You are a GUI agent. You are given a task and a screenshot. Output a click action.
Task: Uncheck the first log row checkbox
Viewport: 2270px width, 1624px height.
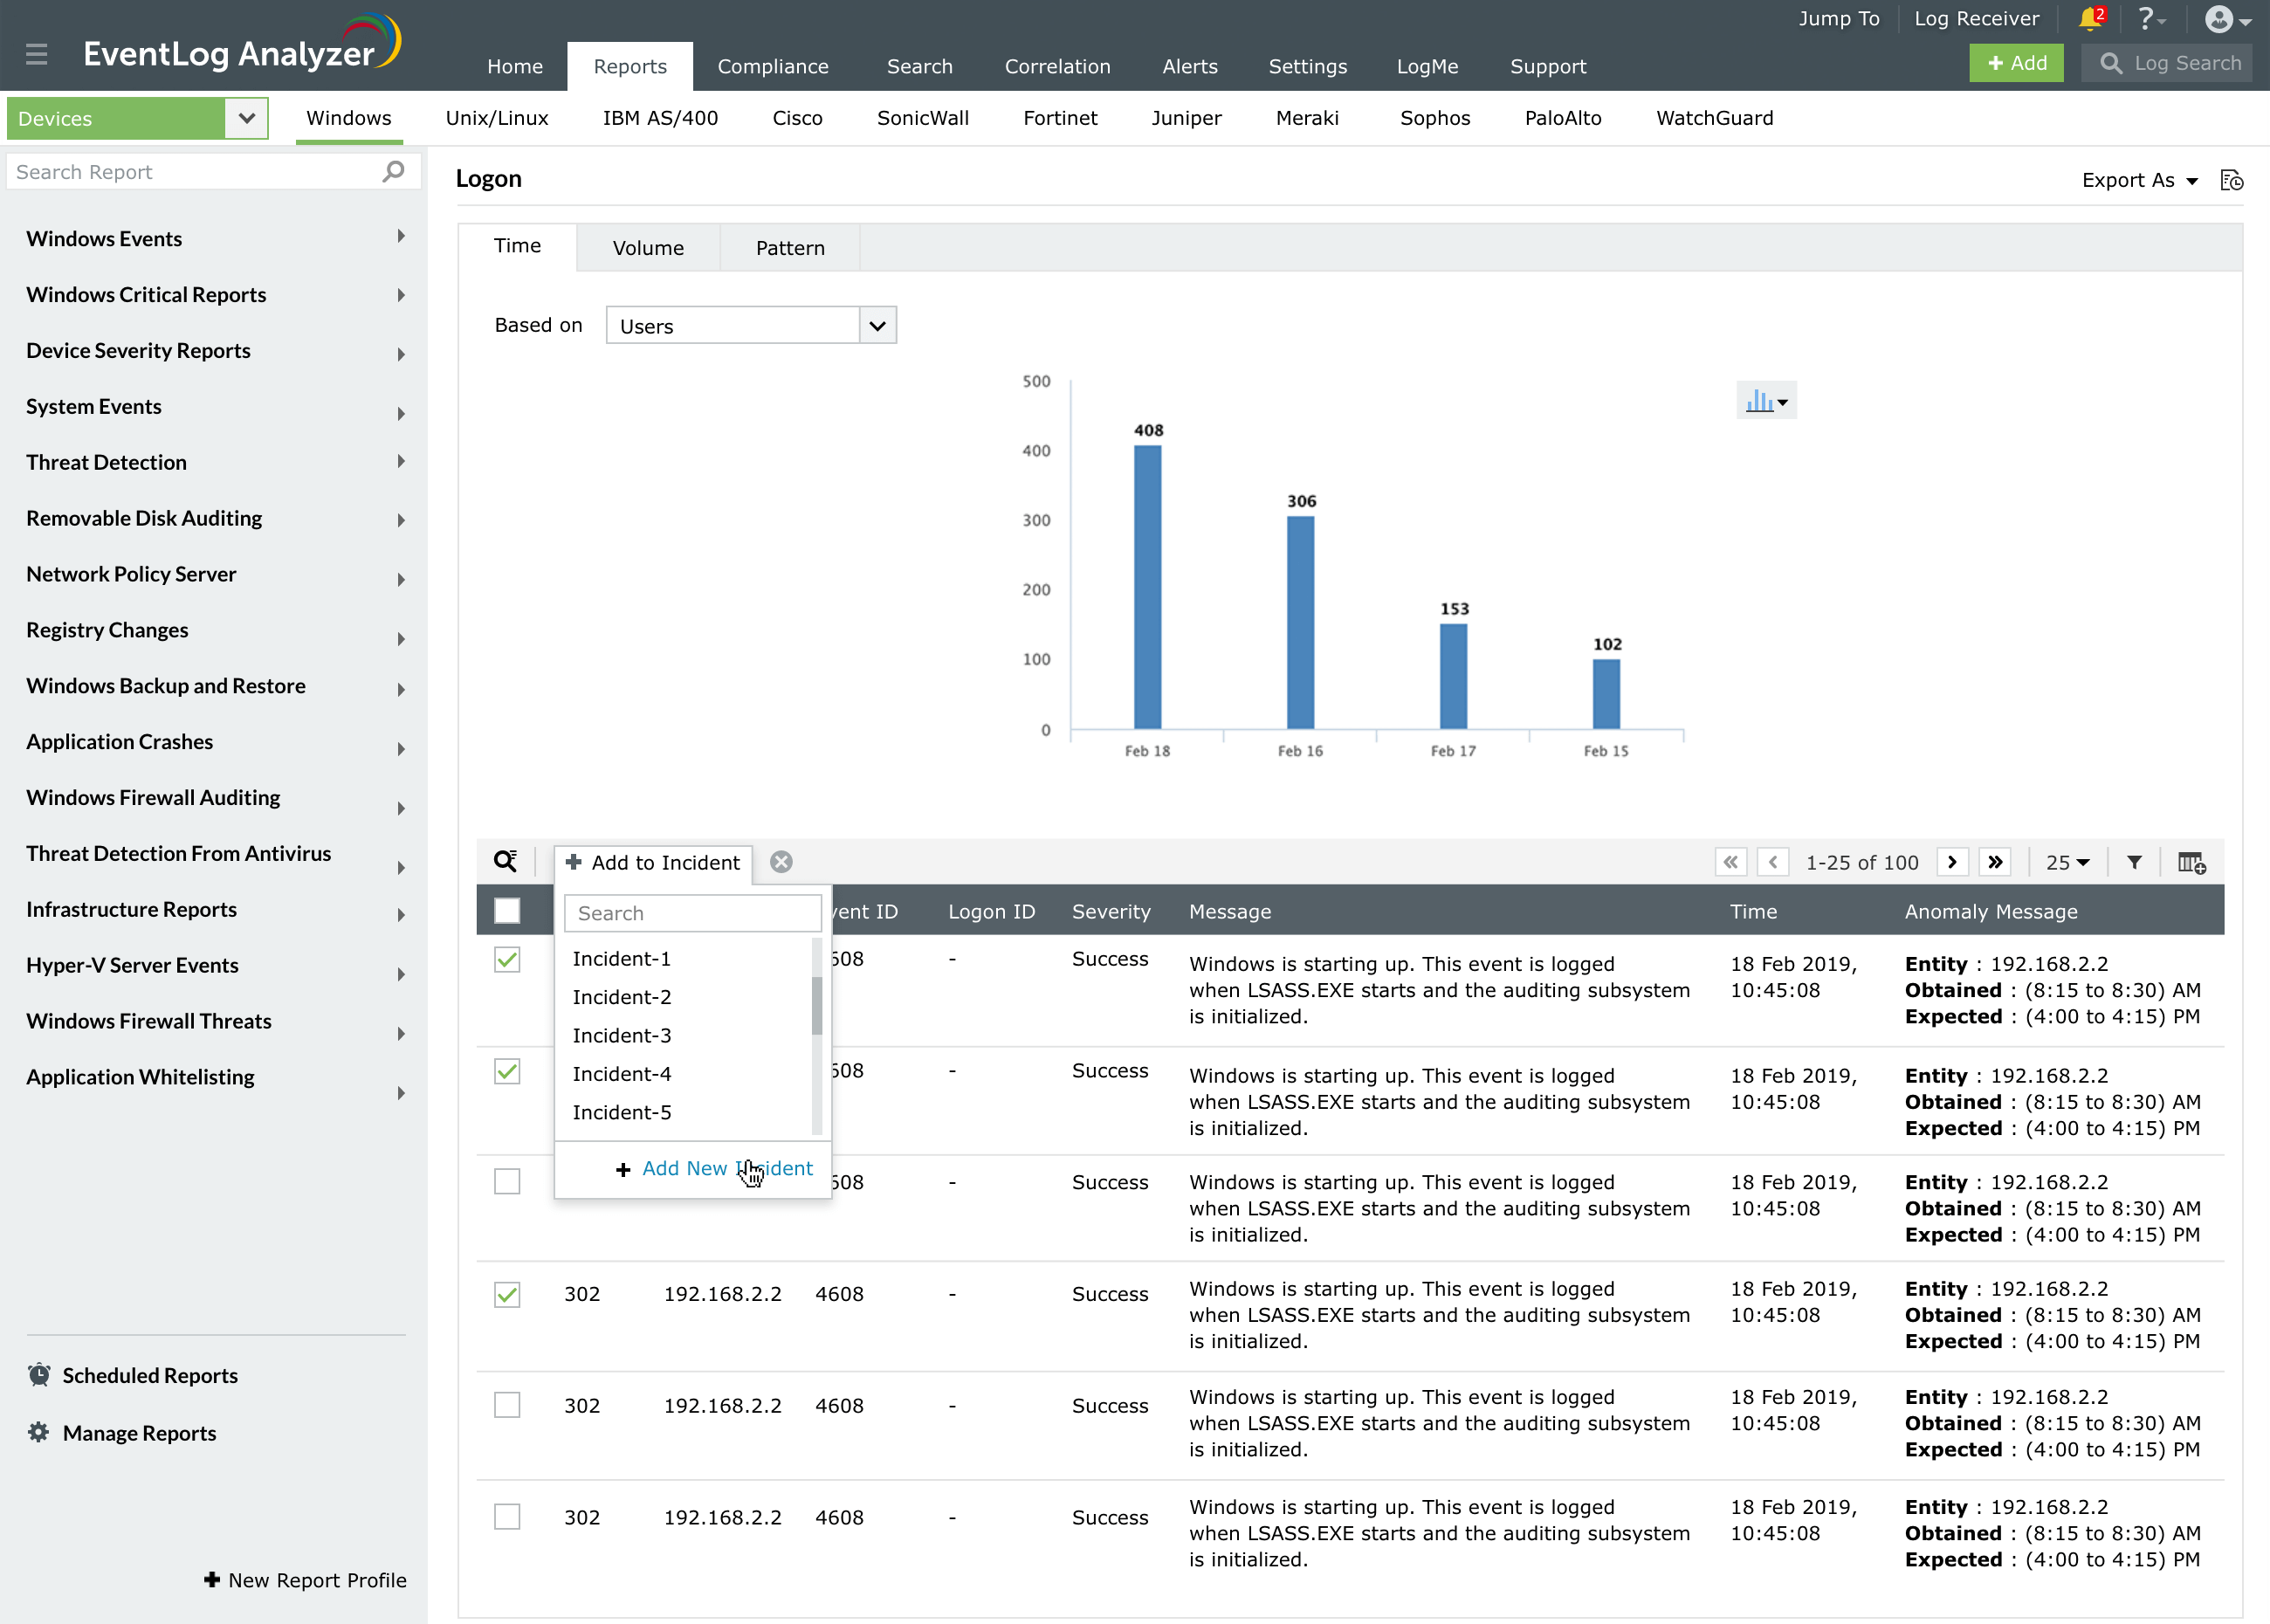507,959
